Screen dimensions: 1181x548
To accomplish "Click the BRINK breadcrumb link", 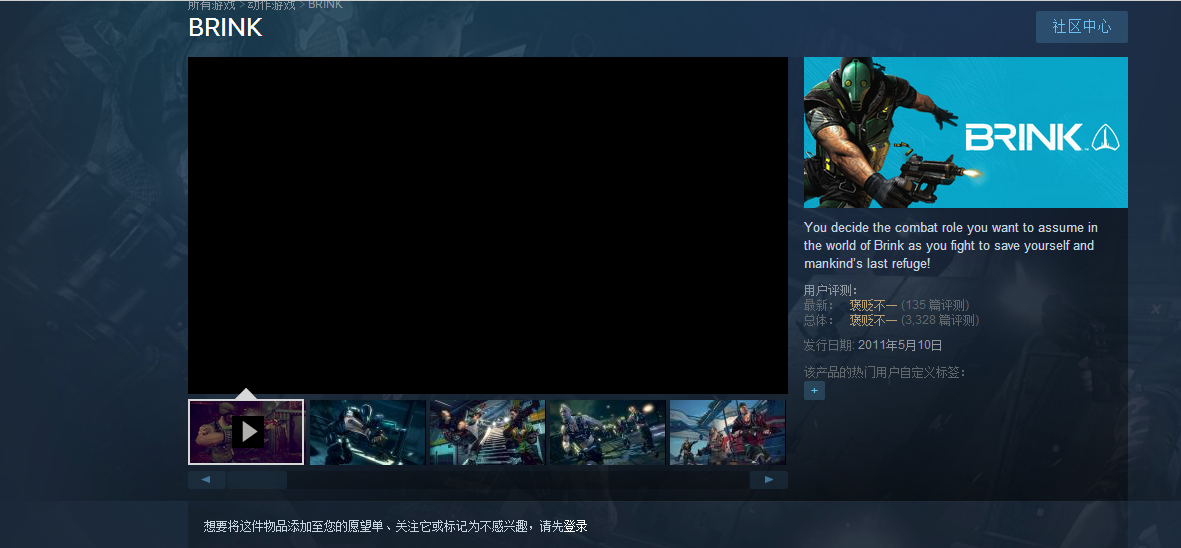I will click(x=325, y=5).
